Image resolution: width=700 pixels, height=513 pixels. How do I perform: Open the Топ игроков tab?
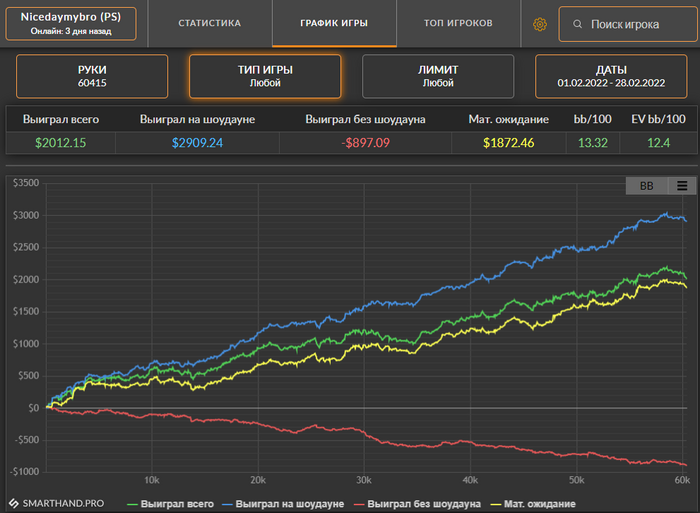(458, 23)
